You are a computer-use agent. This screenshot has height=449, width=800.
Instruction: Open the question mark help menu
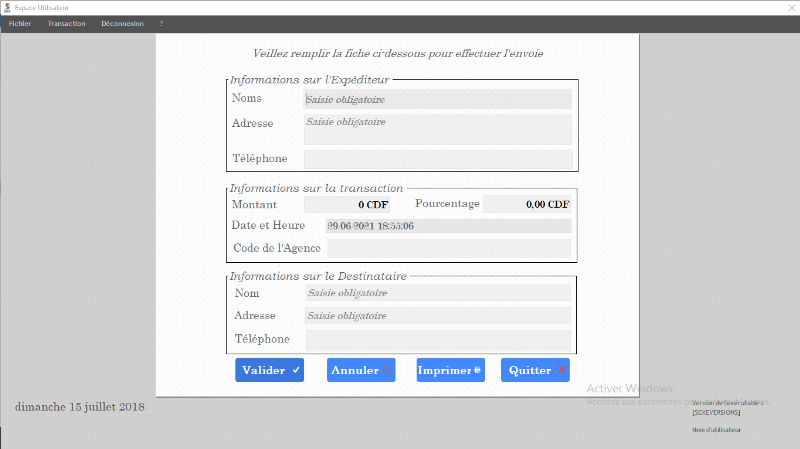[x=161, y=23]
